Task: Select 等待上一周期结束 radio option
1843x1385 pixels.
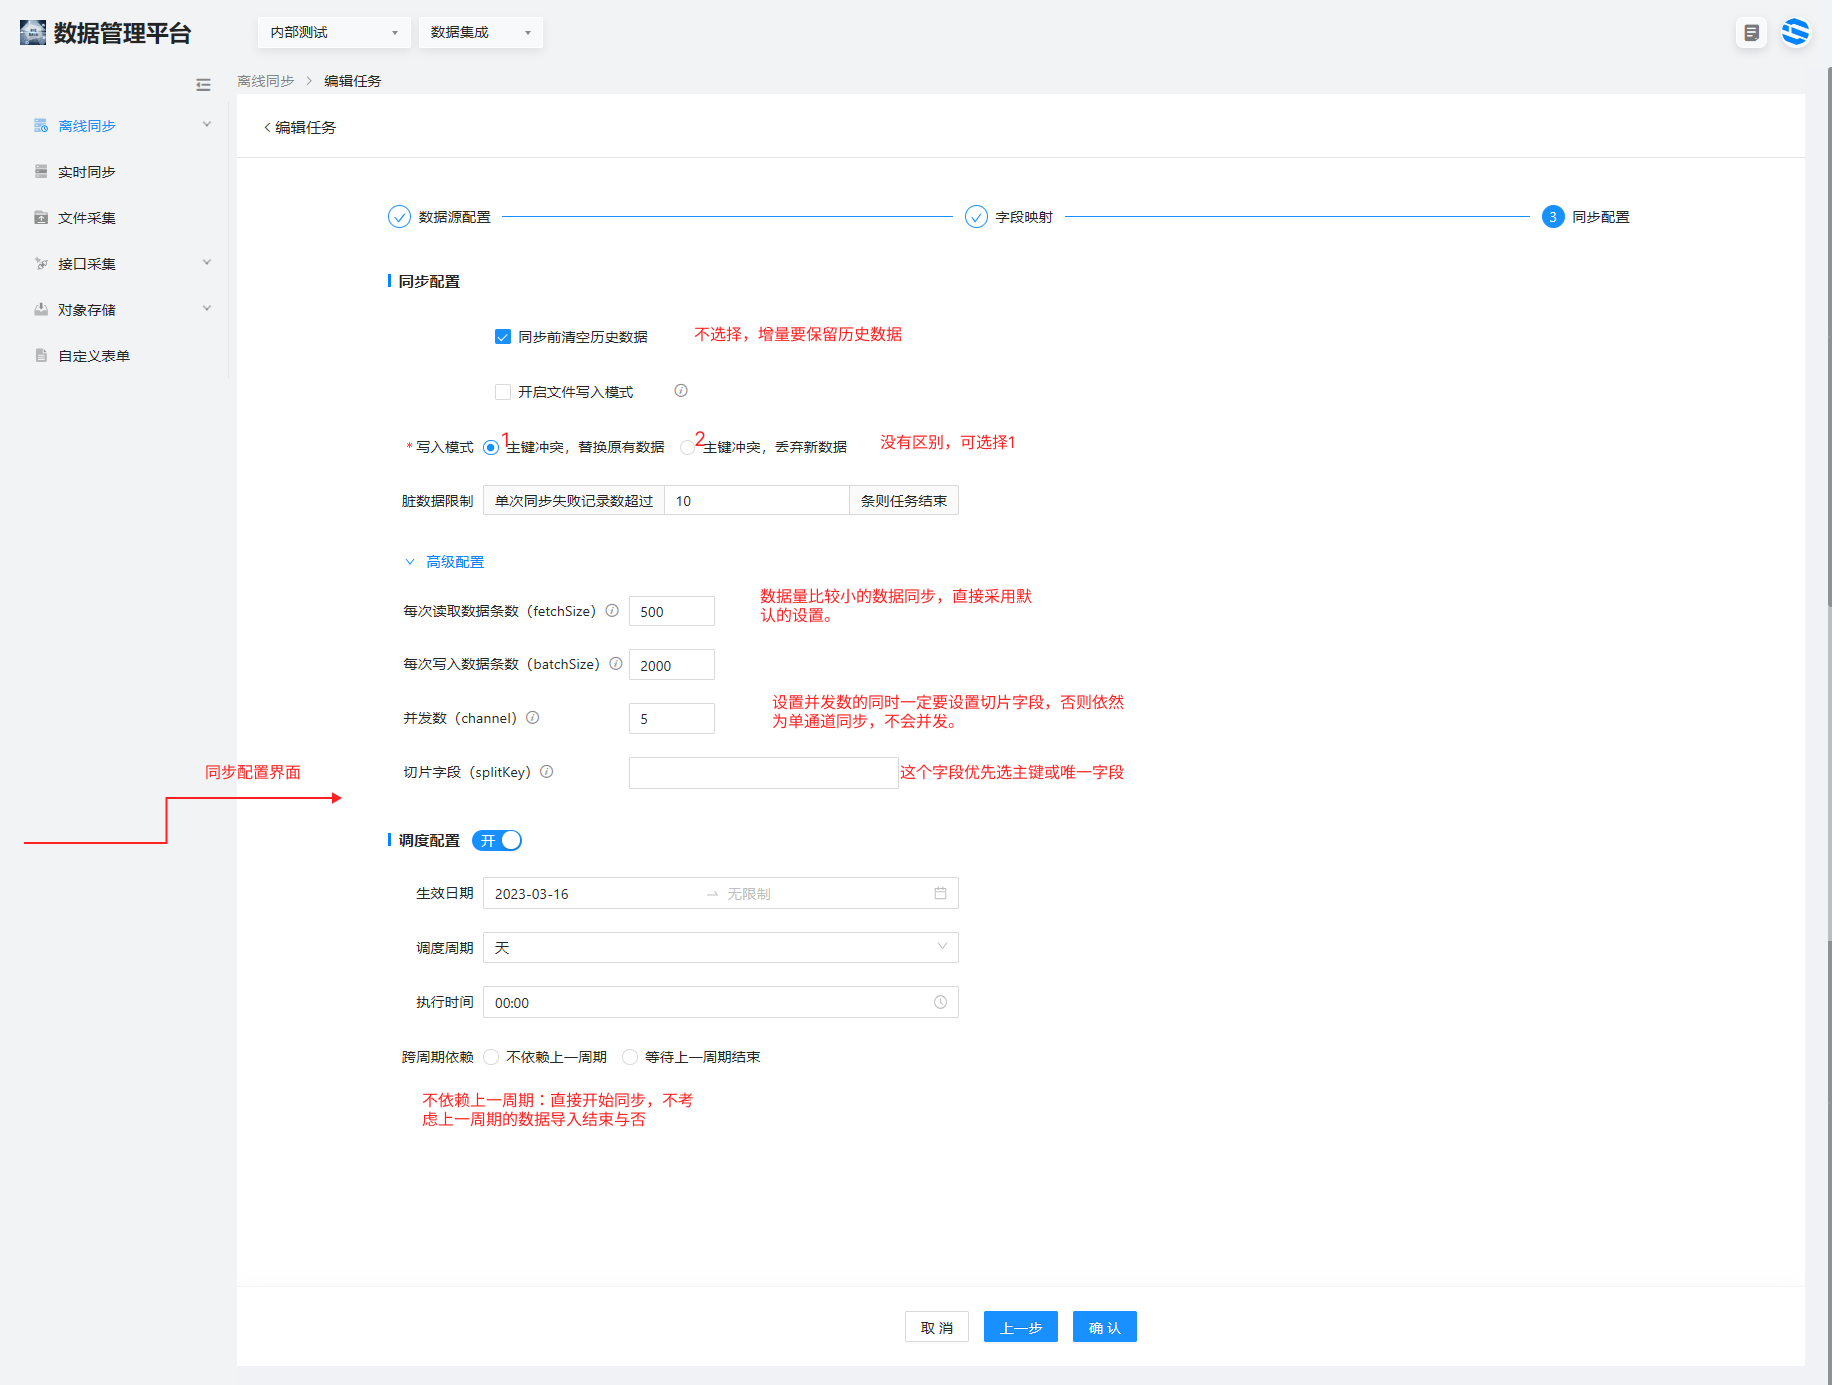Action: [x=630, y=1057]
